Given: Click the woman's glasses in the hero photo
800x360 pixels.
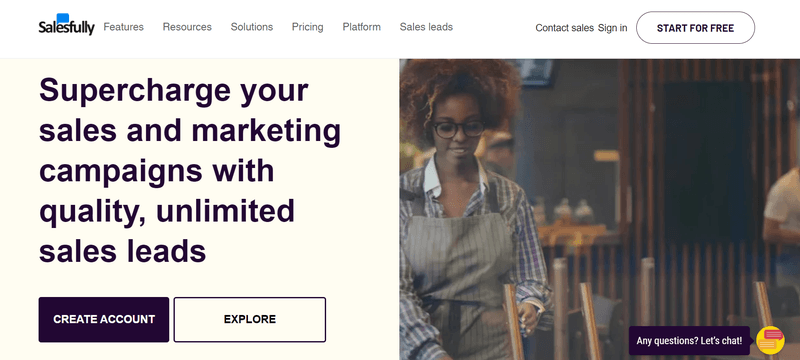Looking at the screenshot, I should coord(459,129).
